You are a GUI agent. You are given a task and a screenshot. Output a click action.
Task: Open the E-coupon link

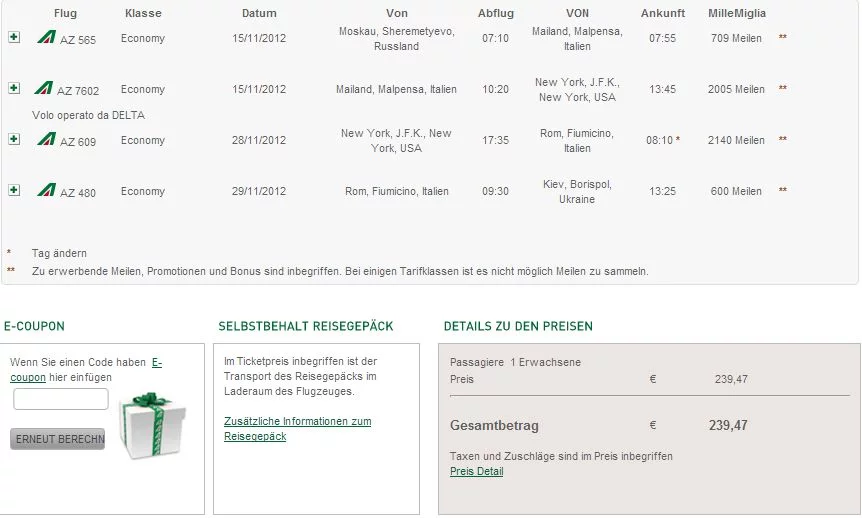tap(86, 370)
